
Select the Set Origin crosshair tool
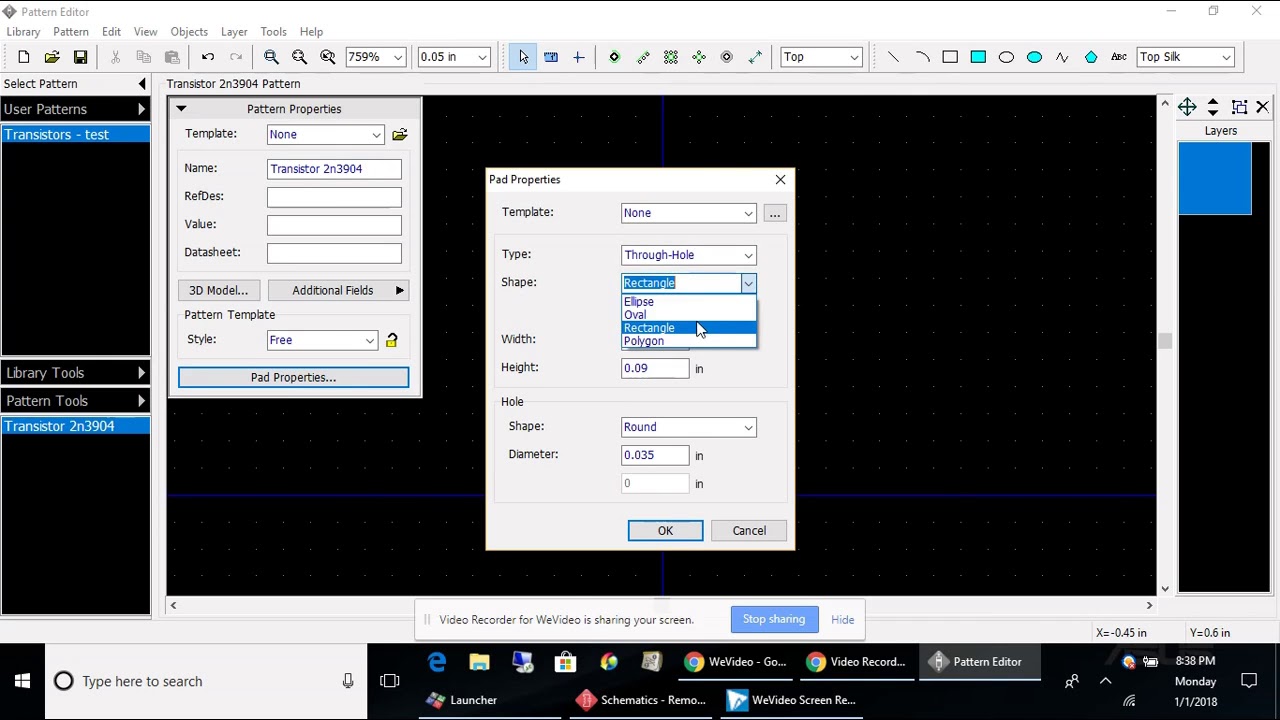coord(578,57)
